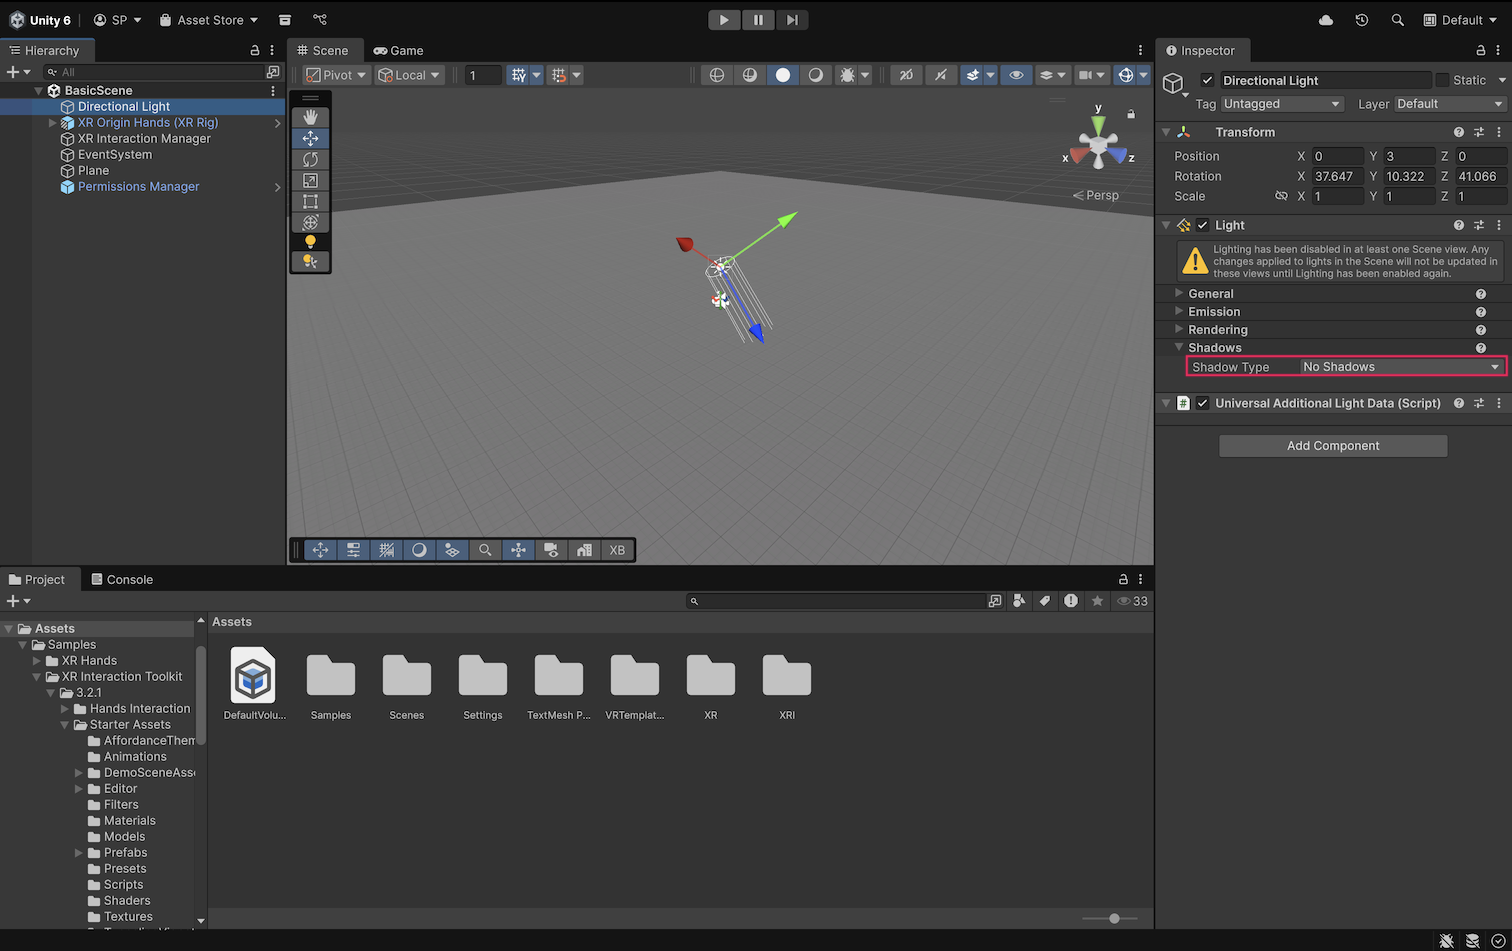1512x951 pixels.
Task: Adjust the asset icon size slider
Action: pyautogui.click(x=1114, y=918)
